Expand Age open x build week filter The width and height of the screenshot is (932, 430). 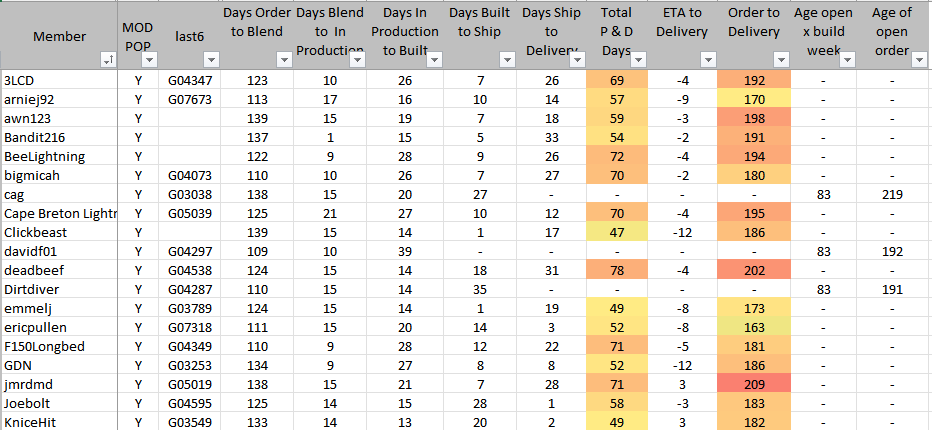pos(846,60)
